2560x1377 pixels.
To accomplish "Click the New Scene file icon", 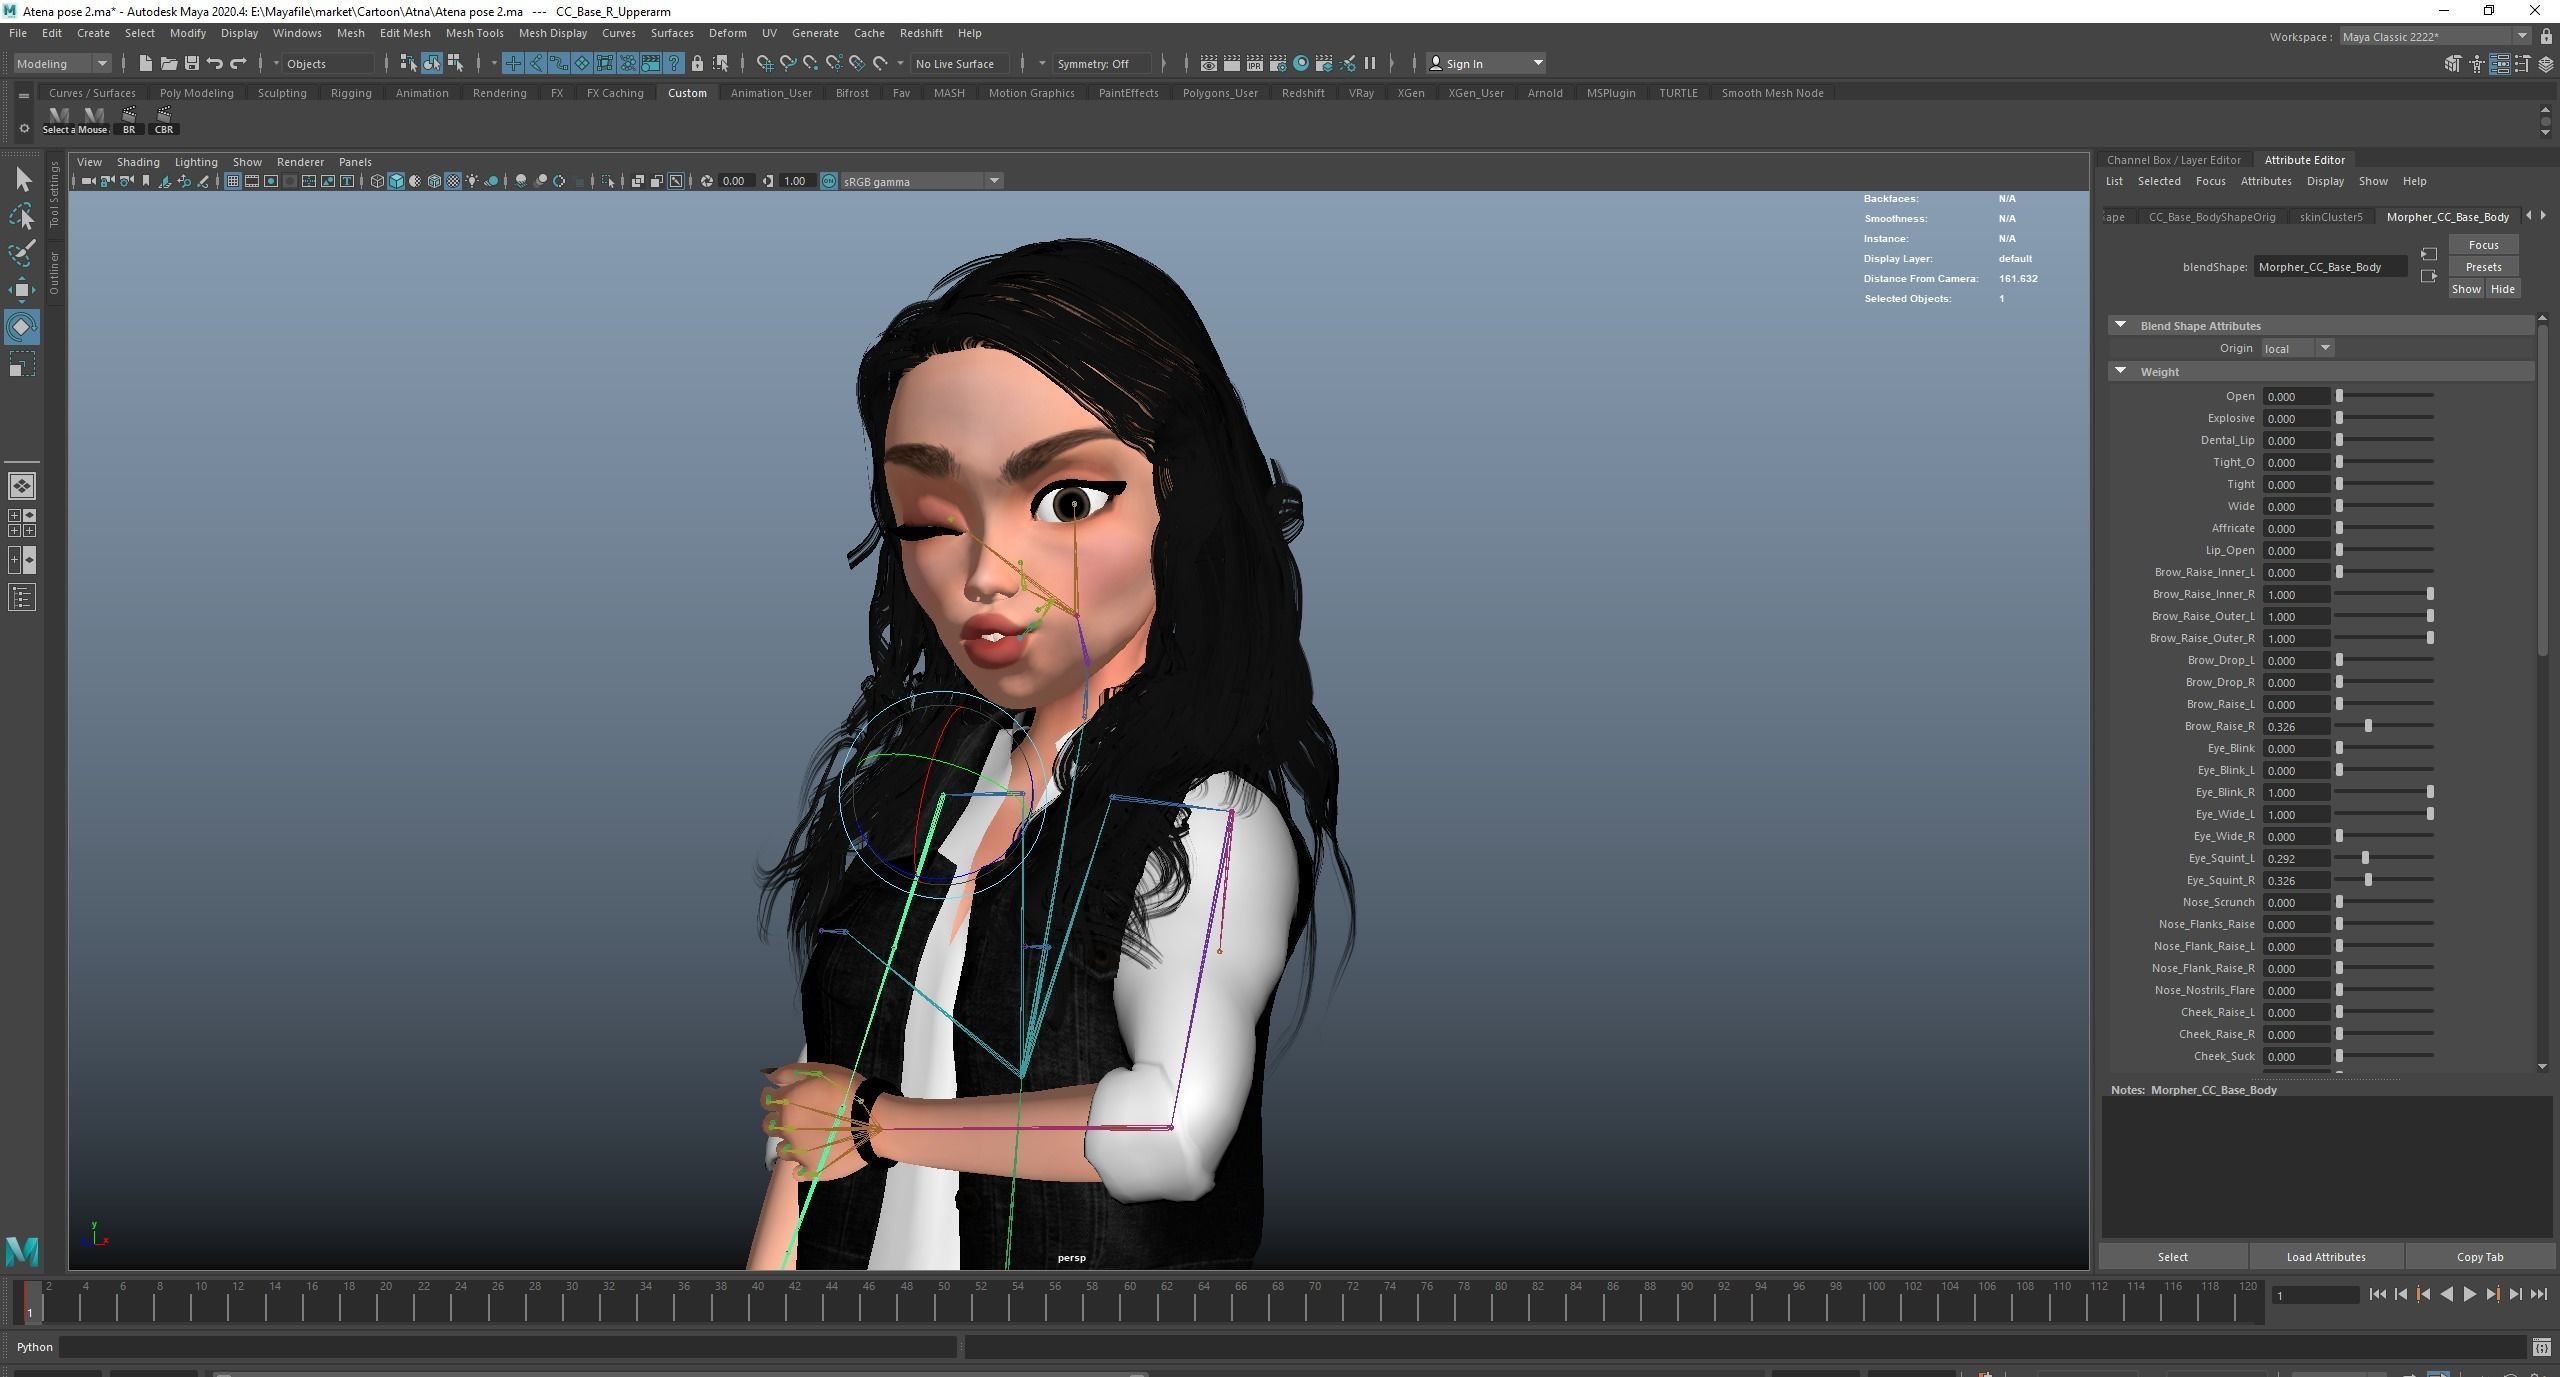I will pyautogui.click(x=145, y=63).
